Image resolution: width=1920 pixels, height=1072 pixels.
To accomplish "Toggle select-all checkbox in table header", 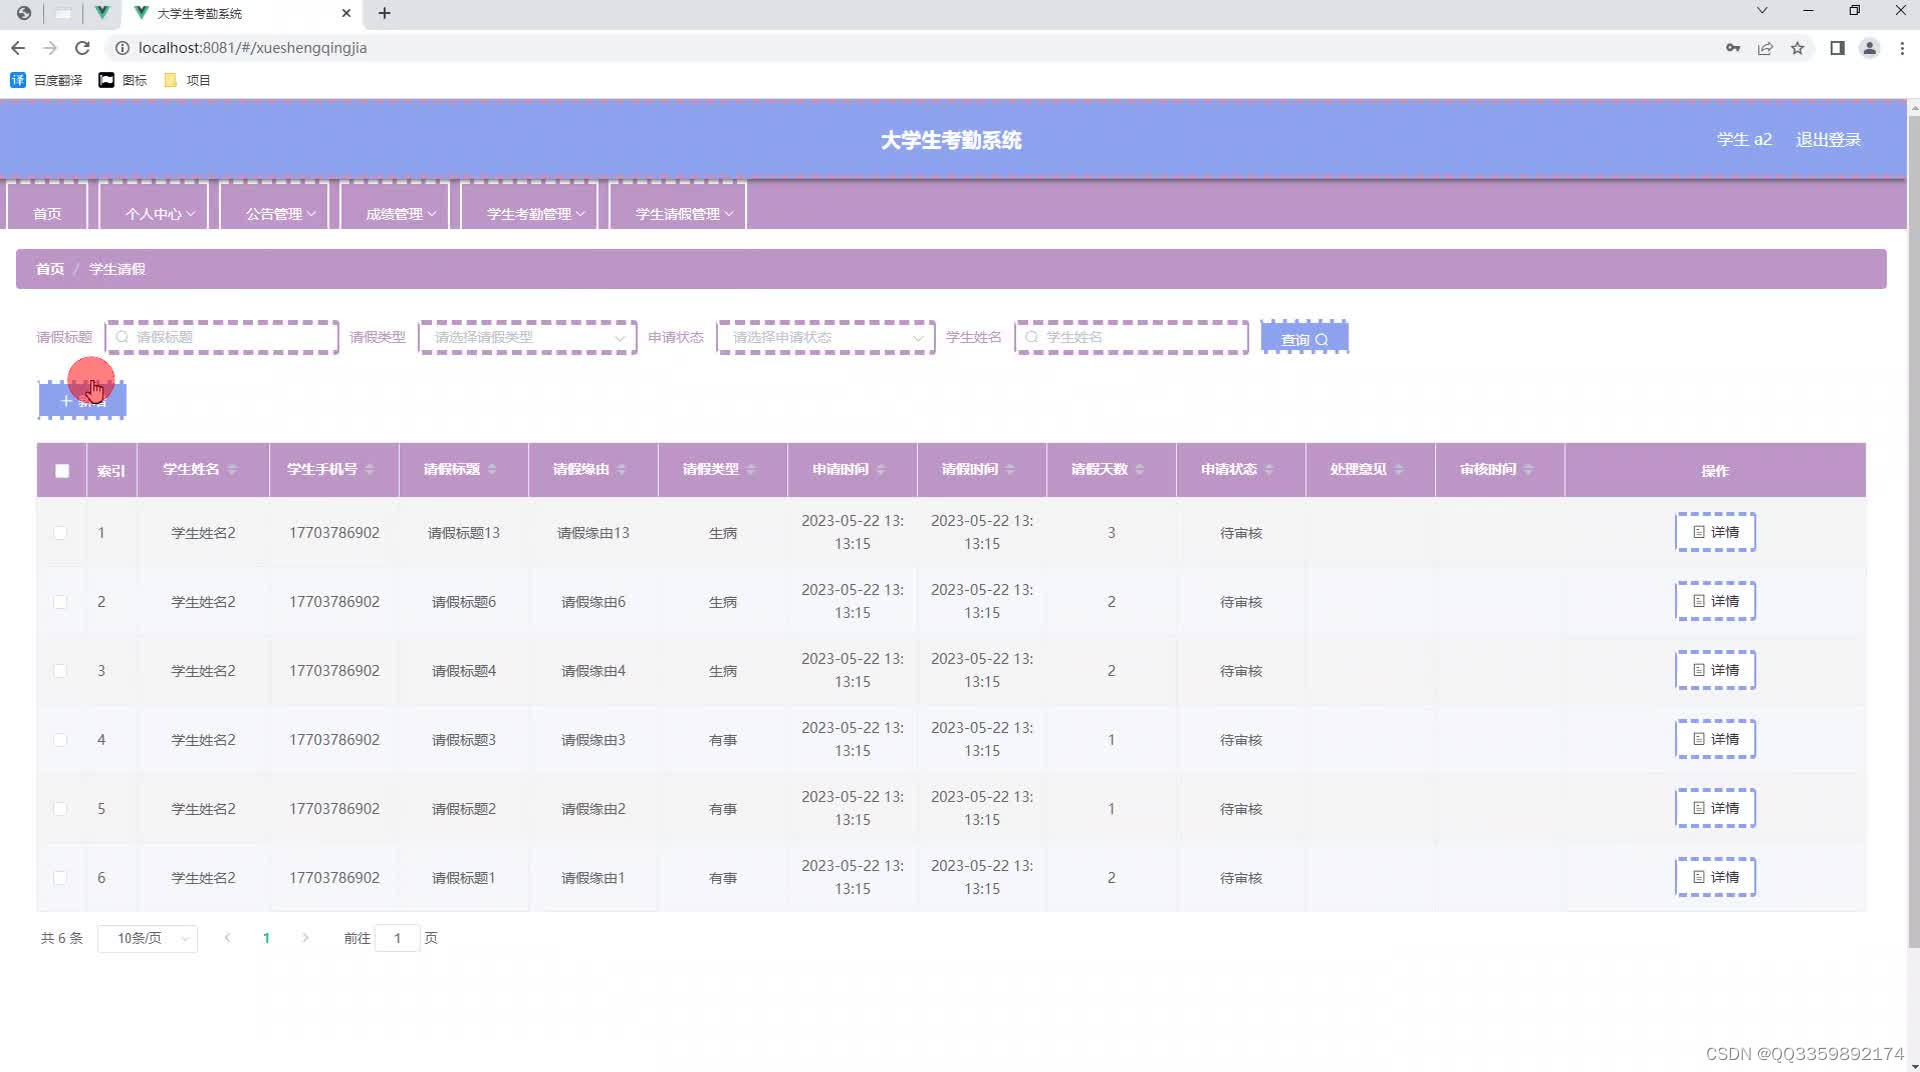I will (62, 470).
